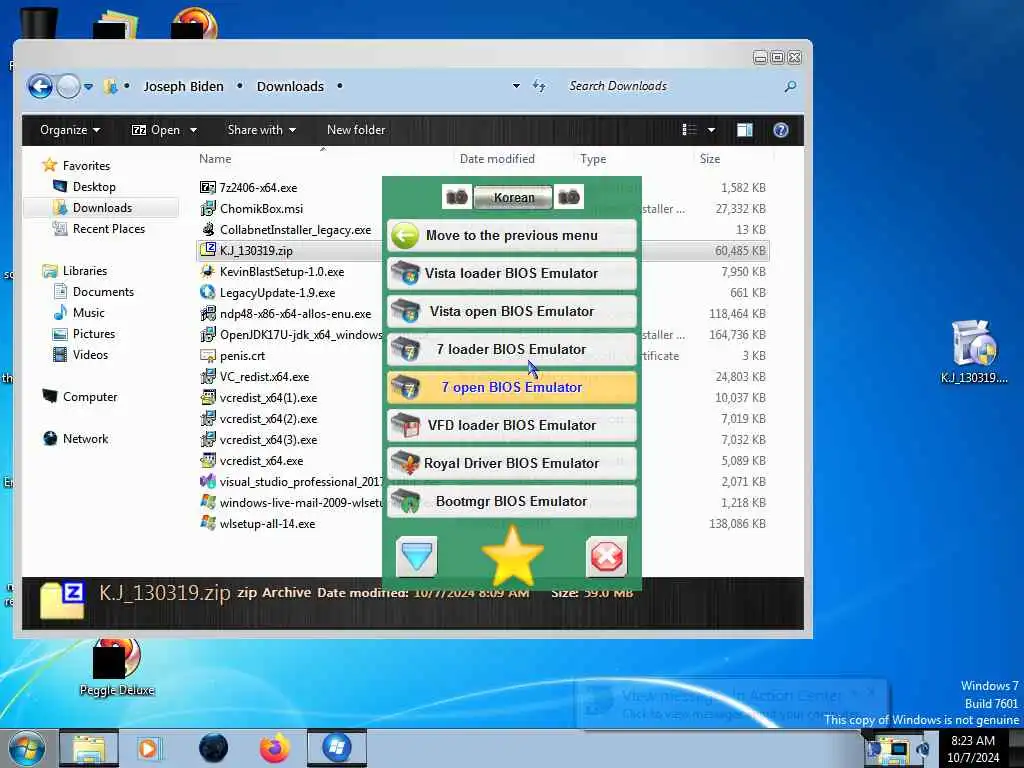Select wlsetup-all-14.exe
The width and height of the screenshot is (1024, 768).
click(267, 524)
